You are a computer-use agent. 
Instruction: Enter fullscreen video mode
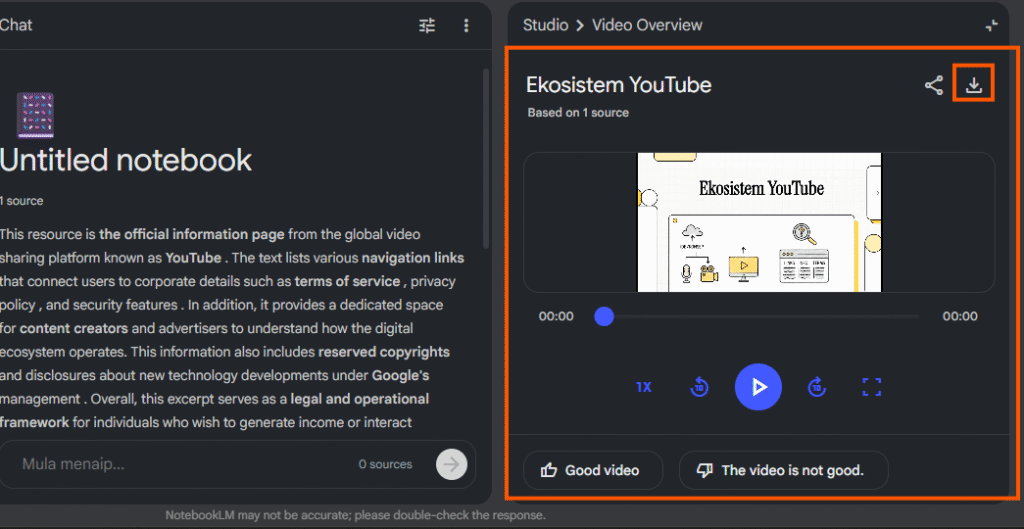click(x=872, y=387)
